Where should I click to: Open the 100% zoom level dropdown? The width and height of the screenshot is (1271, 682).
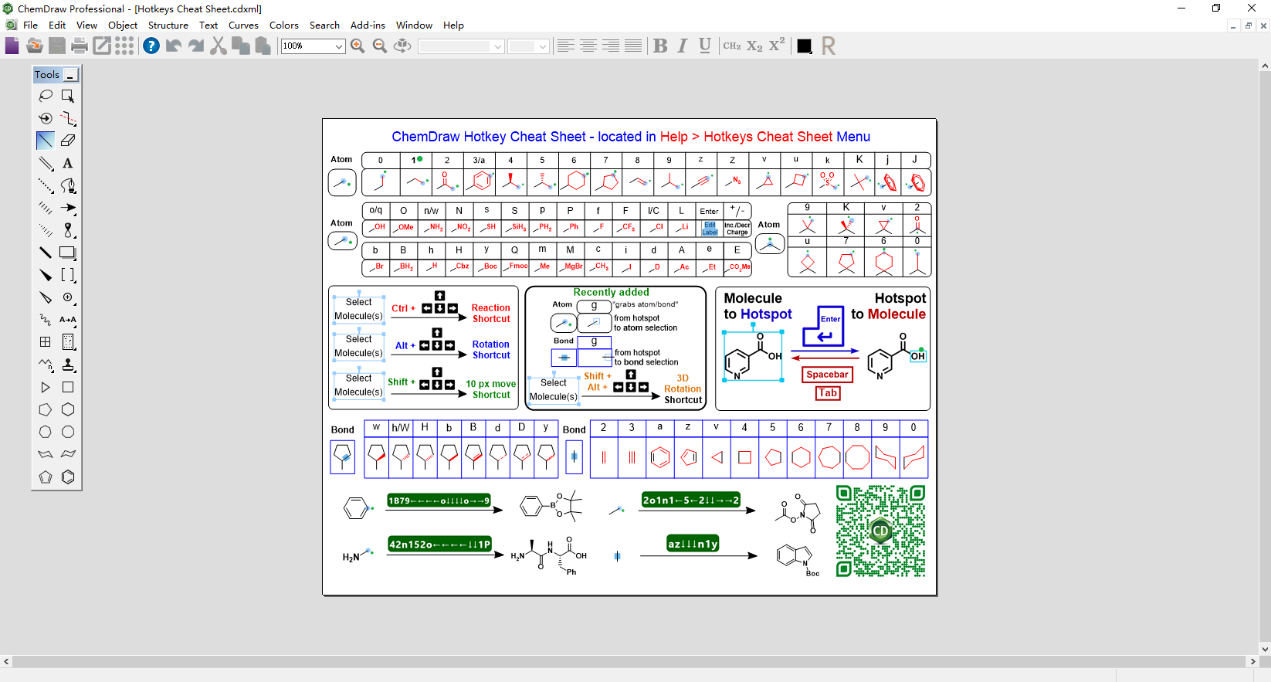coord(338,47)
